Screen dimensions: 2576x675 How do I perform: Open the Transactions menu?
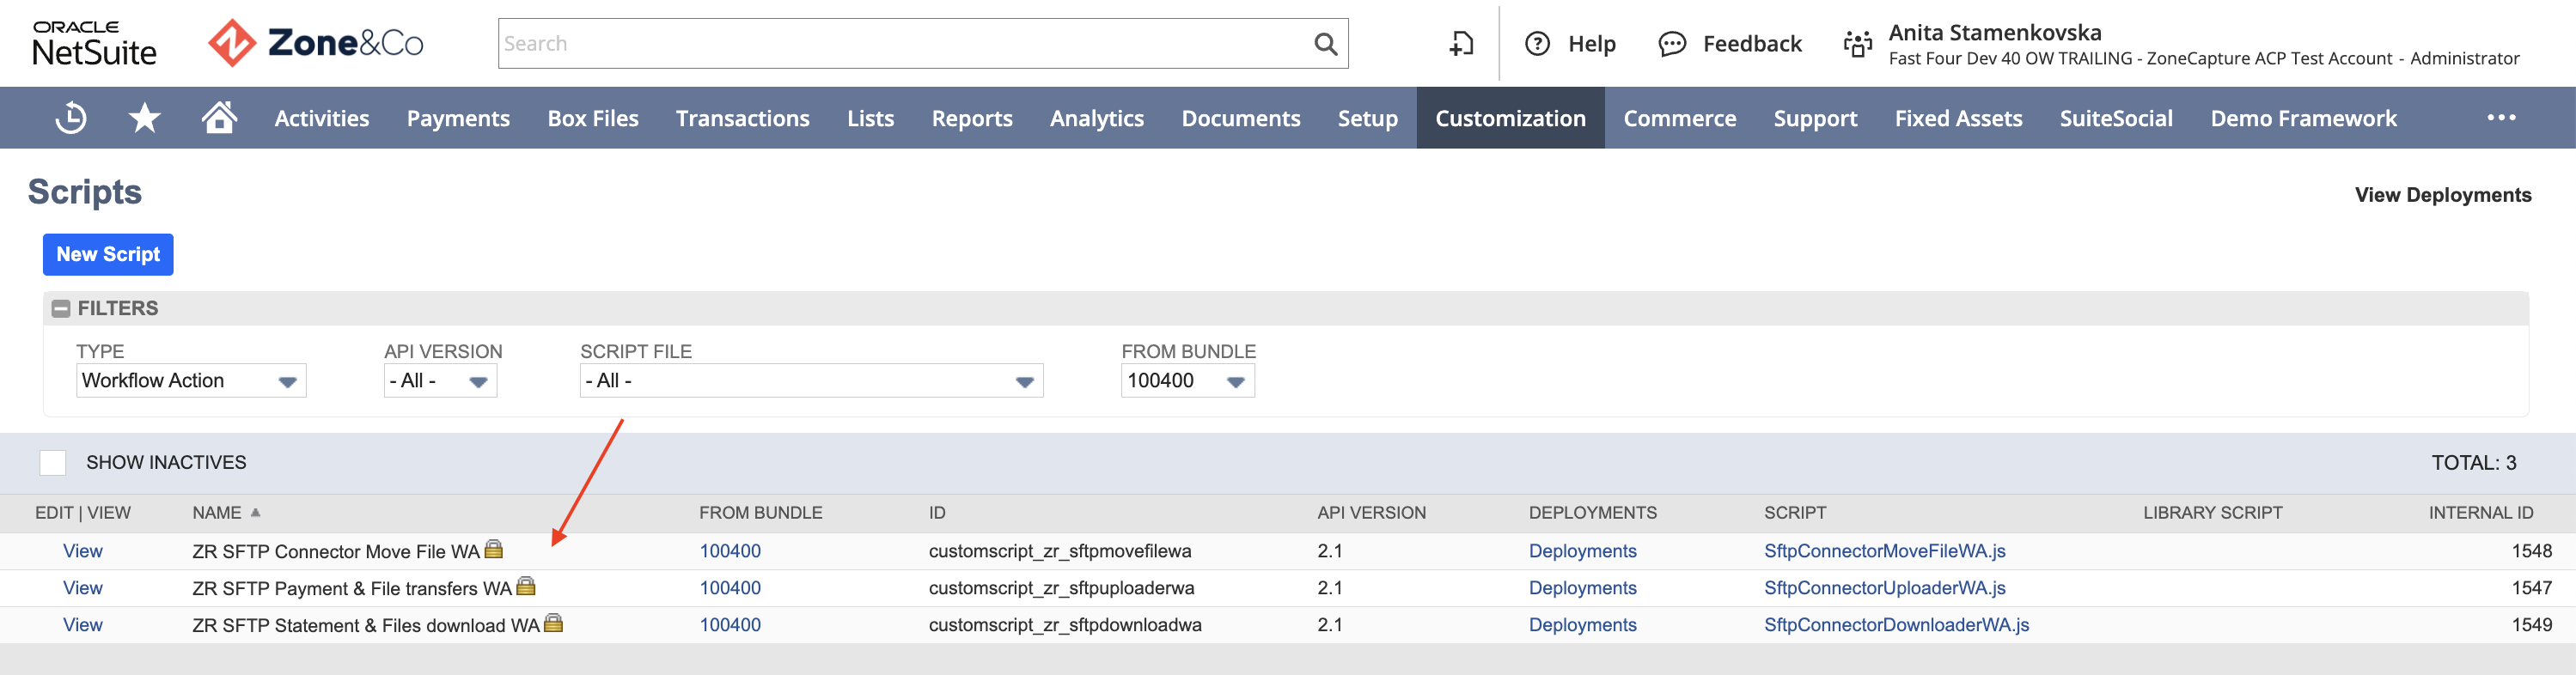point(743,118)
